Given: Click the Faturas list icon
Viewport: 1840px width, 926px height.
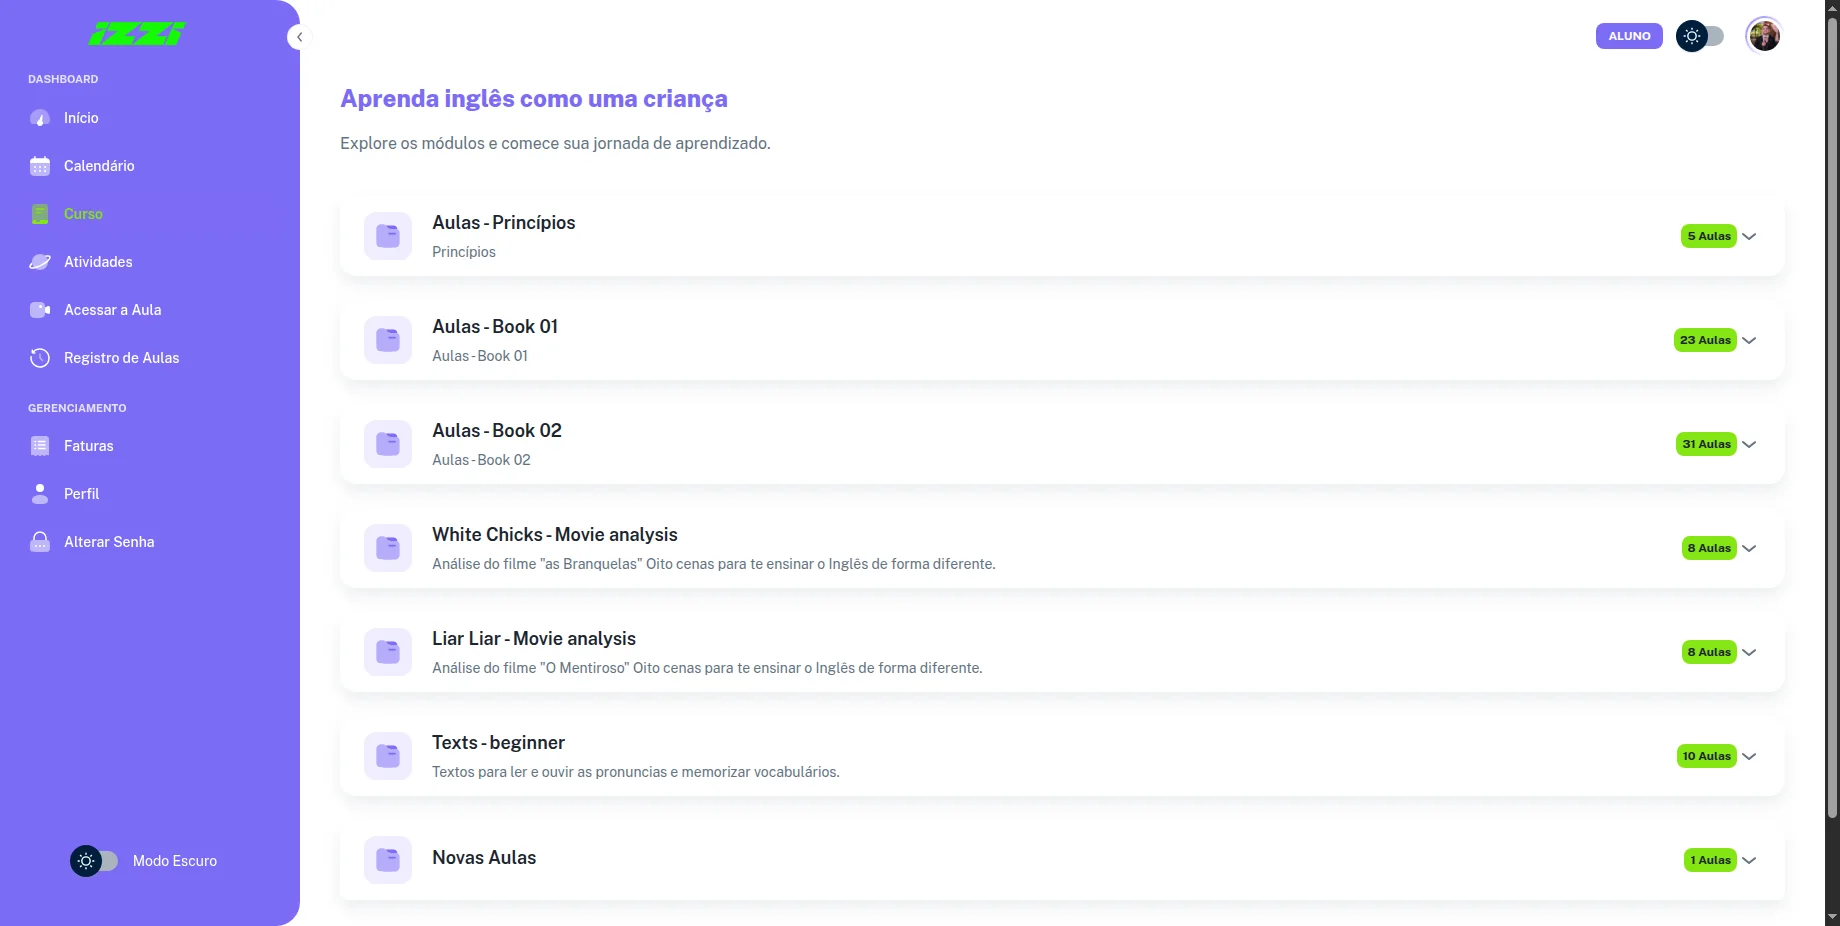Looking at the screenshot, I should click(40, 446).
